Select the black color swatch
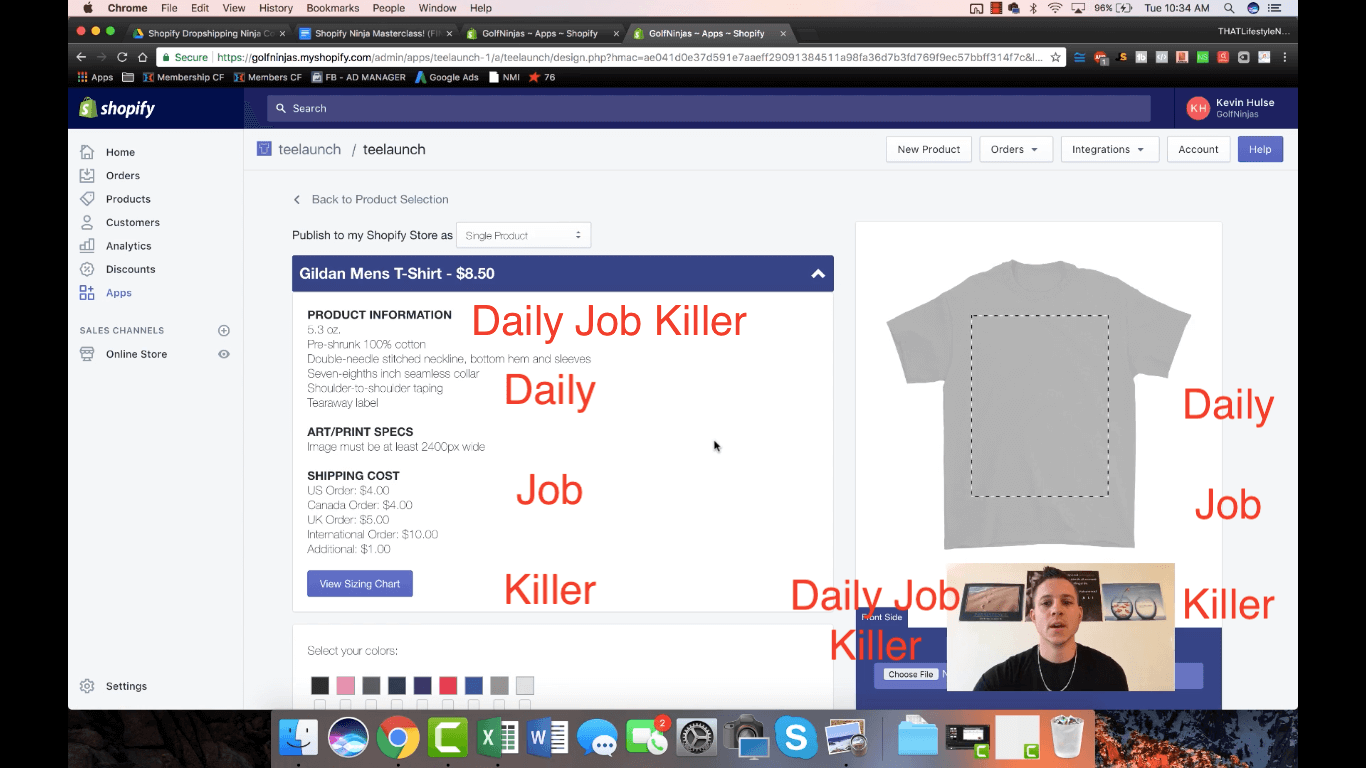 click(x=320, y=685)
